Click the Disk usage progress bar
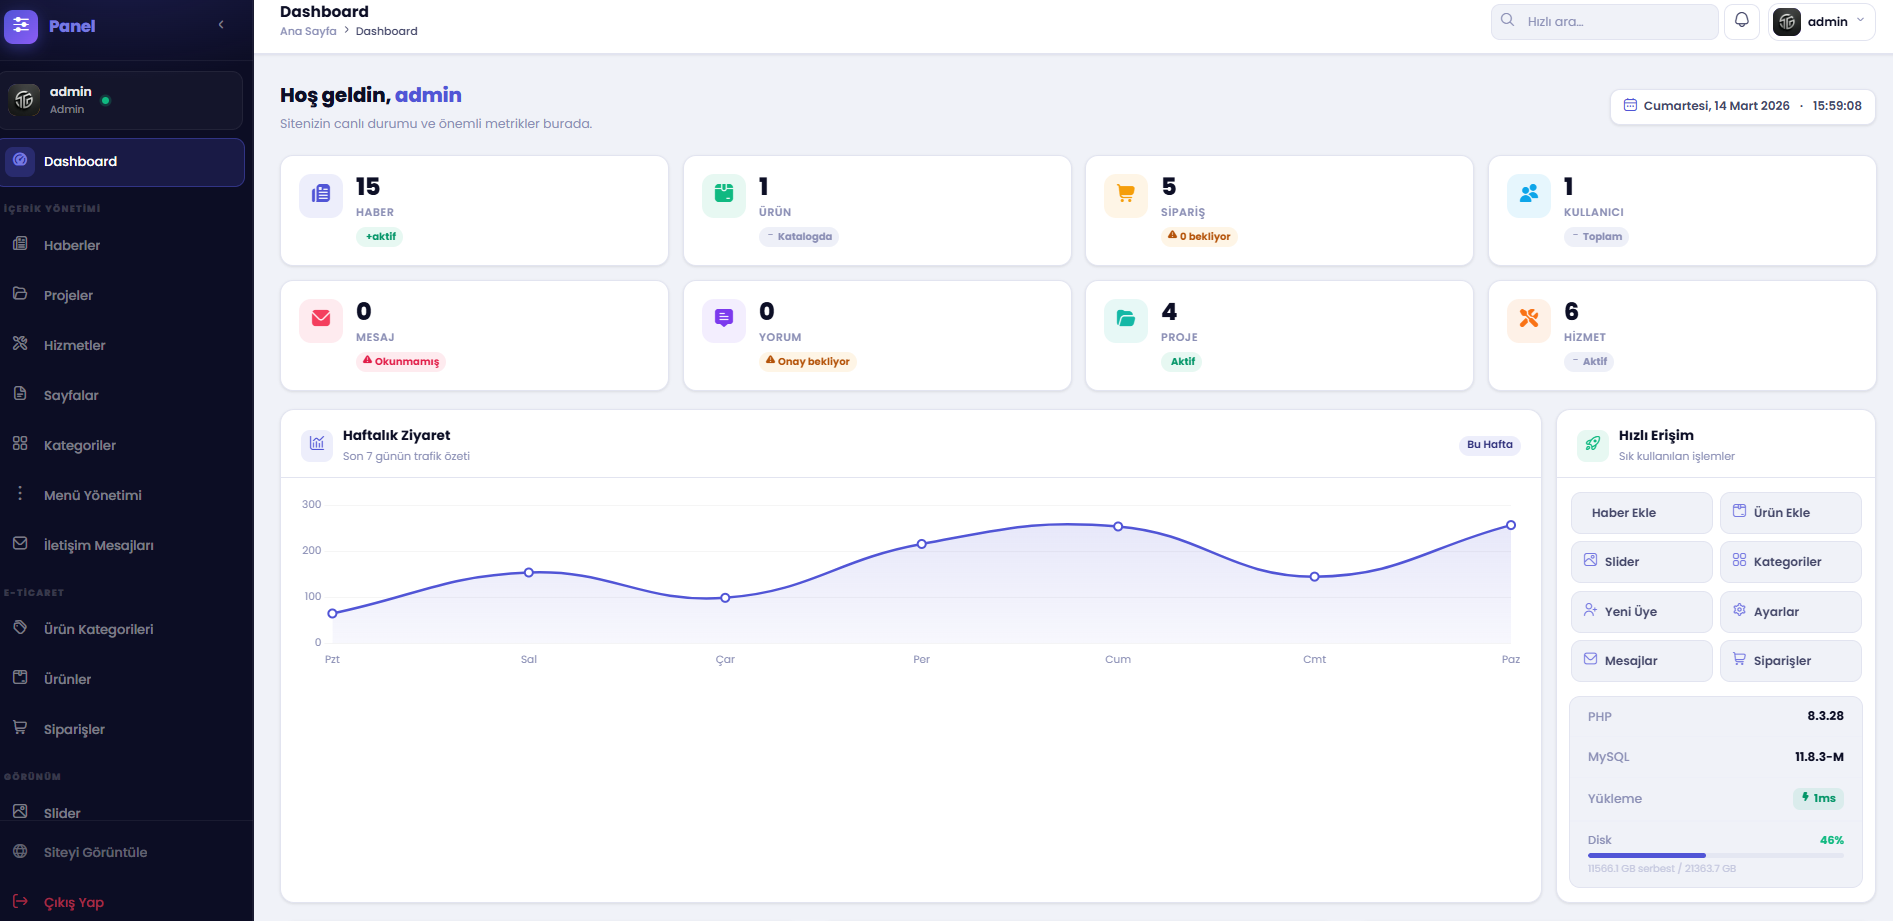The width and height of the screenshot is (1893, 921). pos(1715,856)
